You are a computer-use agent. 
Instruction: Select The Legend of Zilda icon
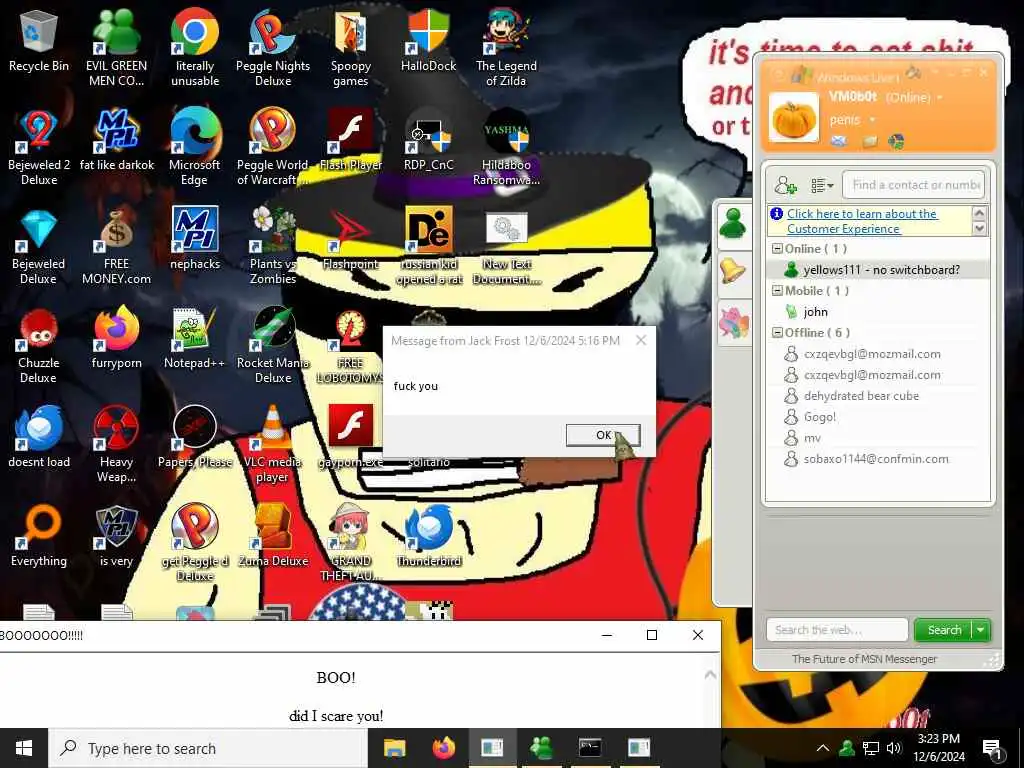(506, 49)
